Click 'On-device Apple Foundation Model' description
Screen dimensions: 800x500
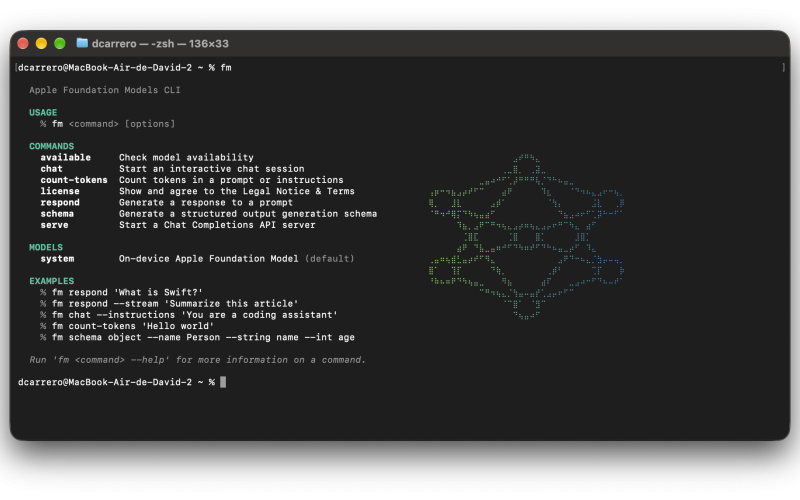(x=209, y=259)
